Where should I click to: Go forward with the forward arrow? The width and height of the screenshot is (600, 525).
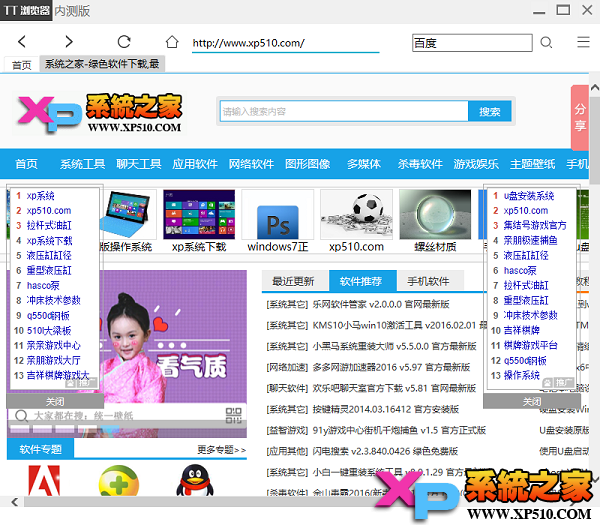pos(69,42)
